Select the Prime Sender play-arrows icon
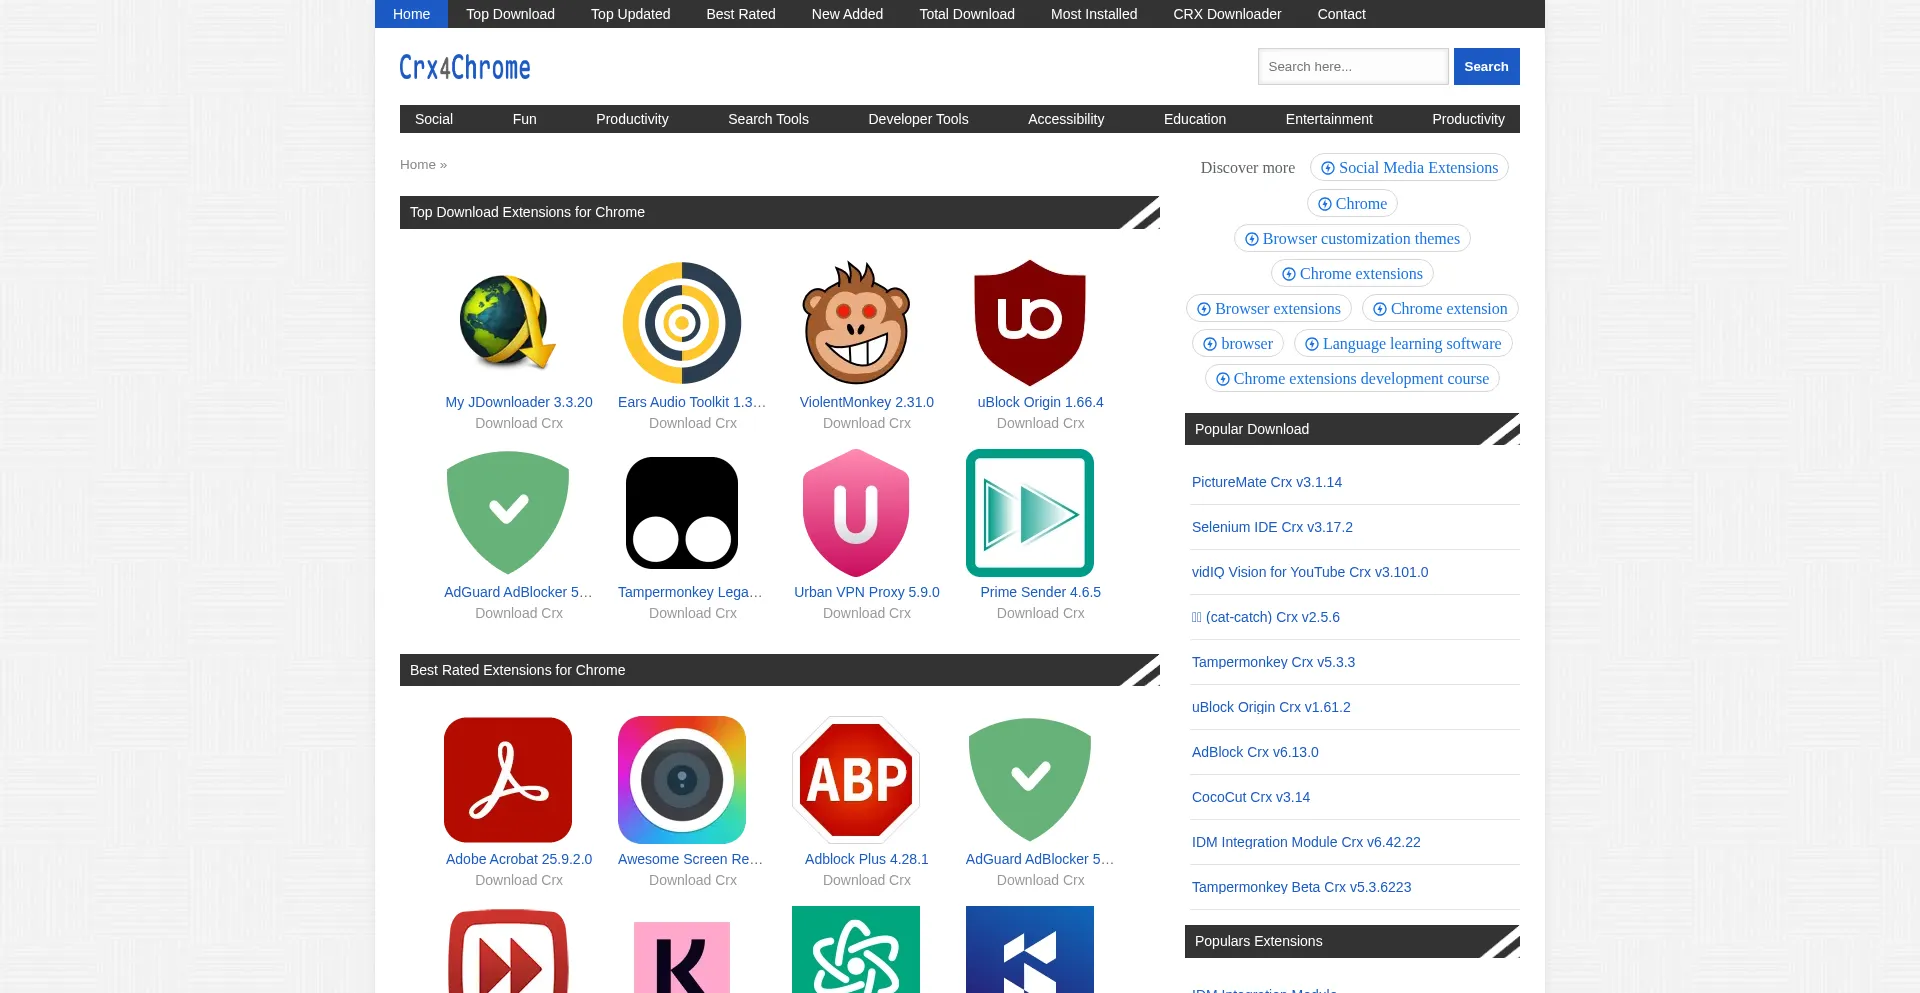This screenshot has width=1920, height=993. [x=1030, y=513]
